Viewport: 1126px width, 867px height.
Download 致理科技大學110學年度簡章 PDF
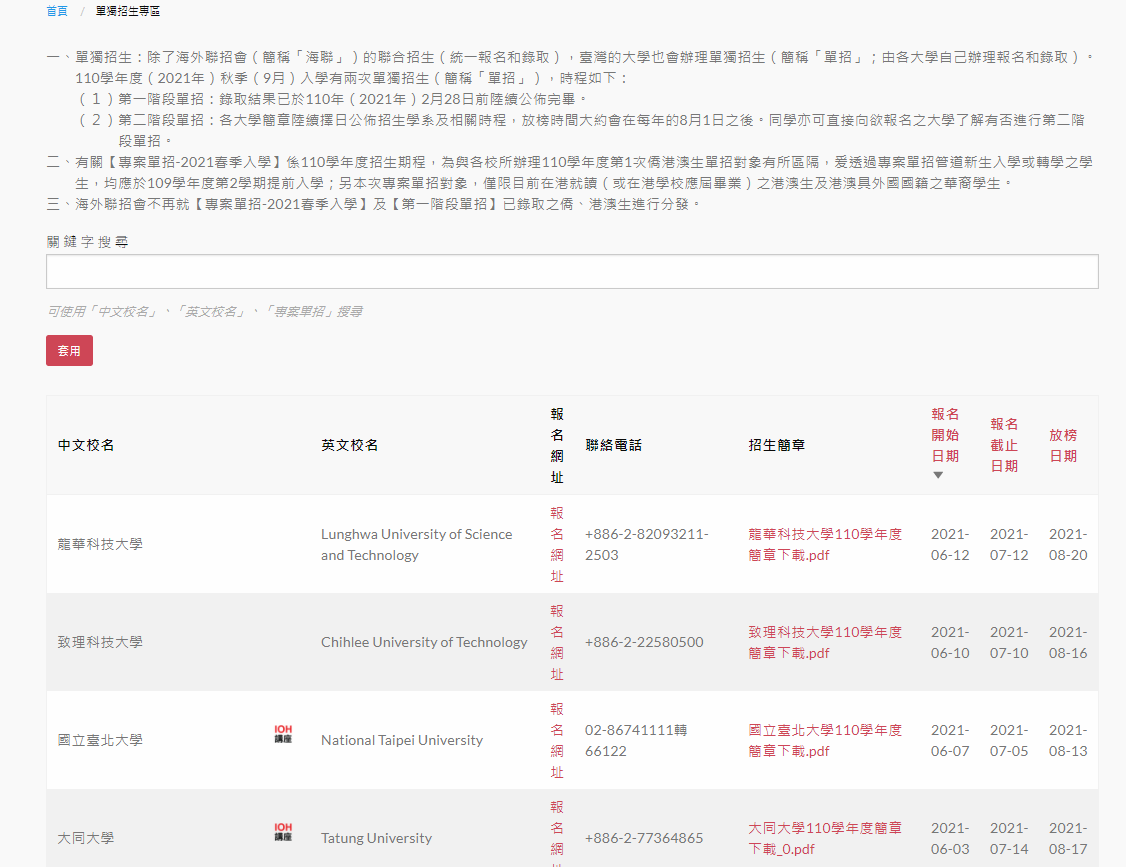pos(824,642)
